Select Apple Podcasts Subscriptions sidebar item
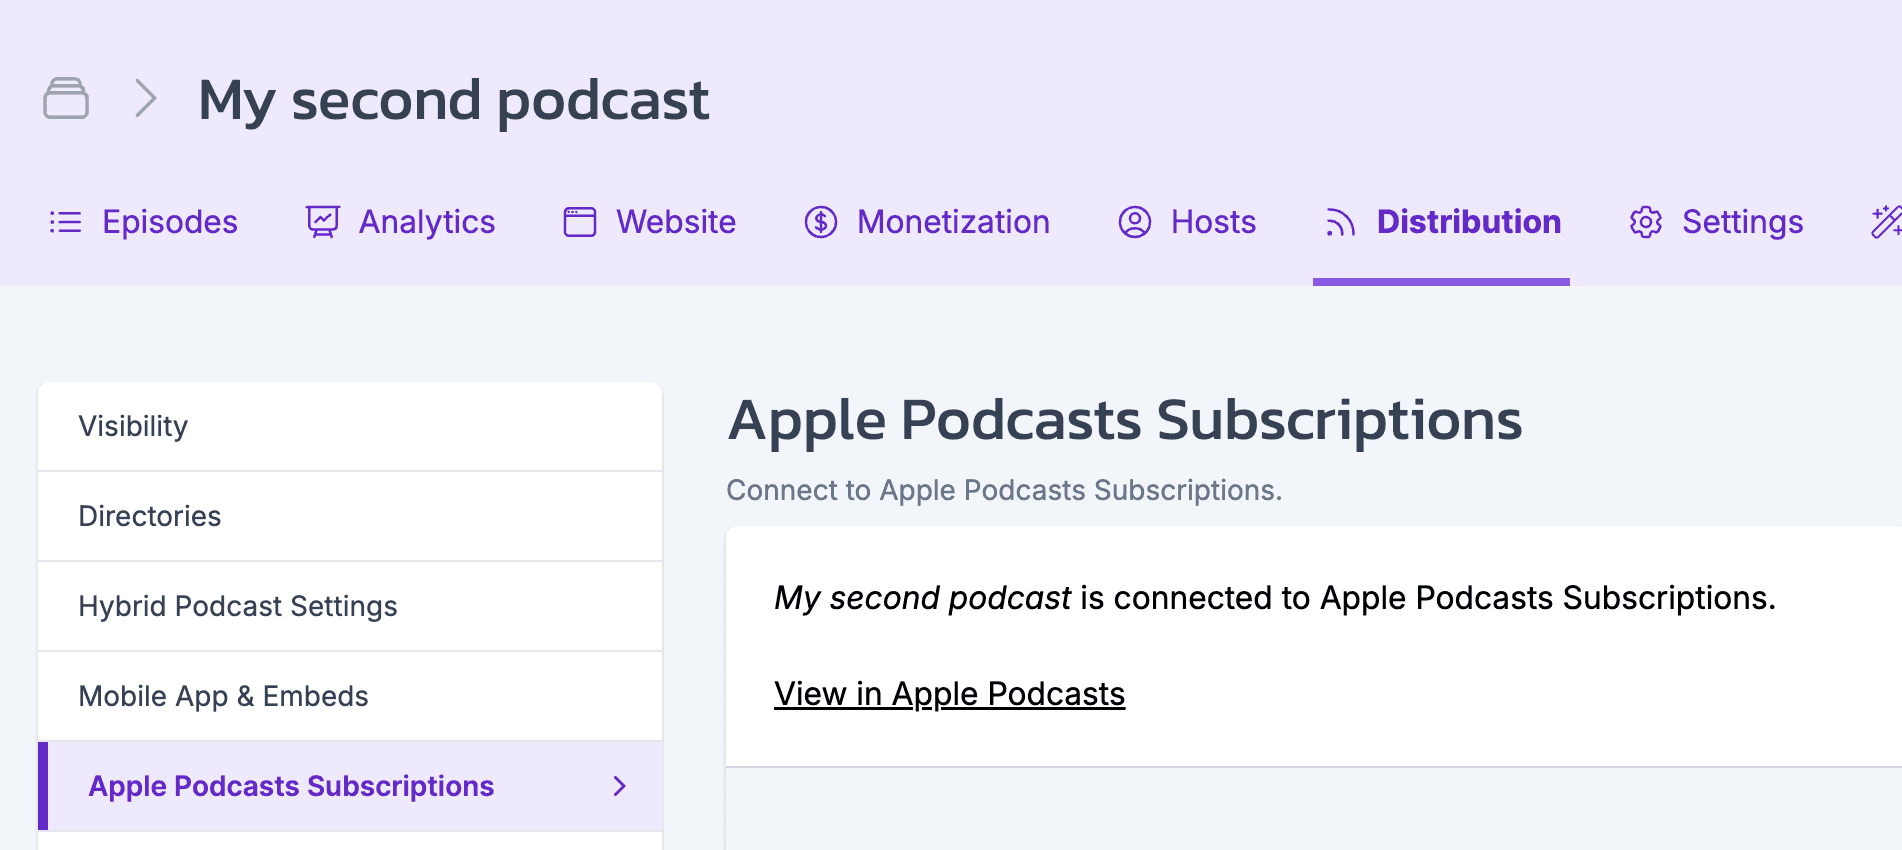The width and height of the screenshot is (1902, 850). pos(350,786)
